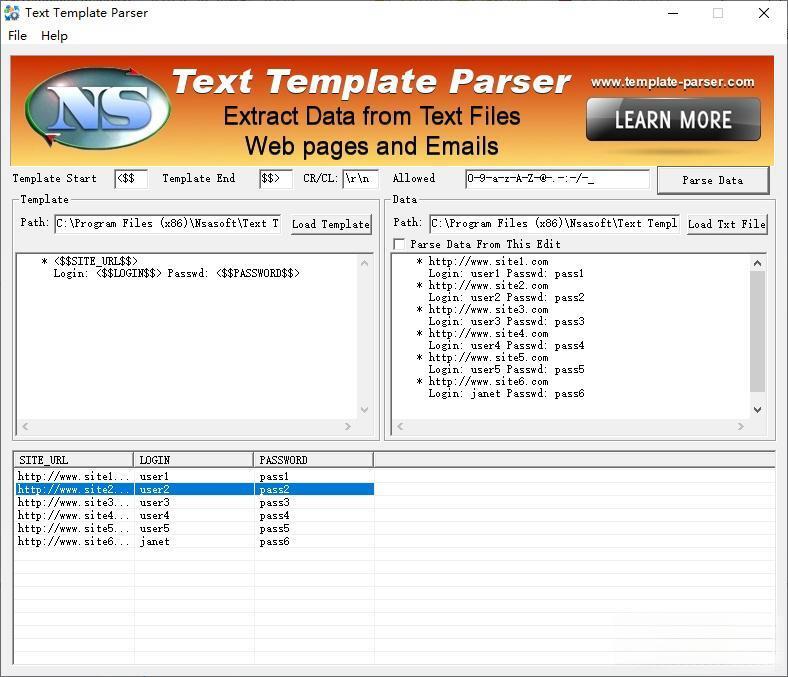Click 'Login: janet Passwd: pass6' data line
The height and width of the screenshot is (677, 788).
click(x=506, y=394)
